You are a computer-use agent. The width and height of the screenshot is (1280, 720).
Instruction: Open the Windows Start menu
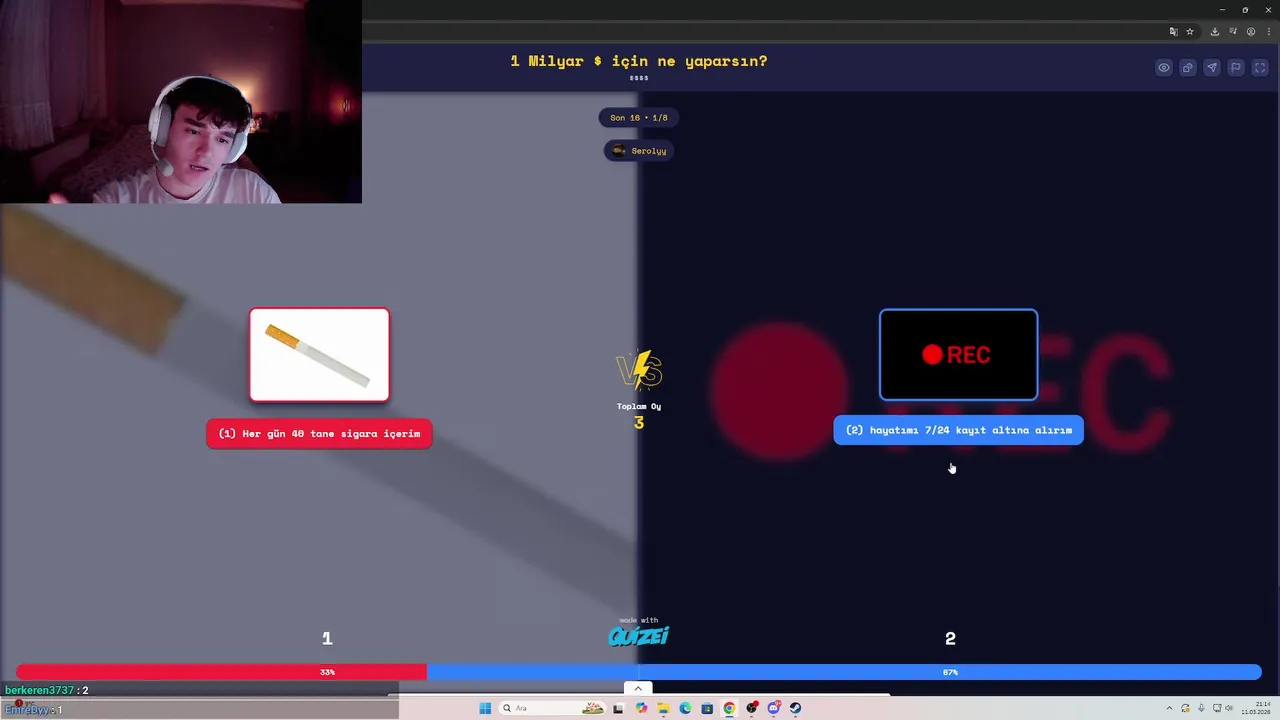coord(485,708)
